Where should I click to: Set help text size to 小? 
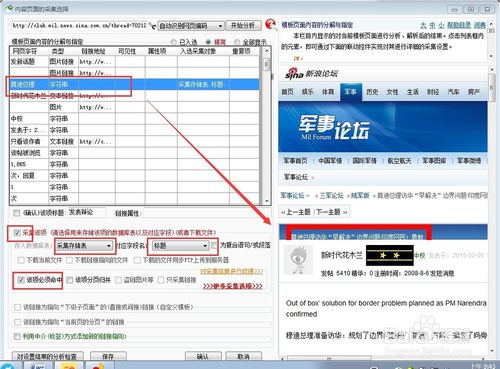point(441,25)
